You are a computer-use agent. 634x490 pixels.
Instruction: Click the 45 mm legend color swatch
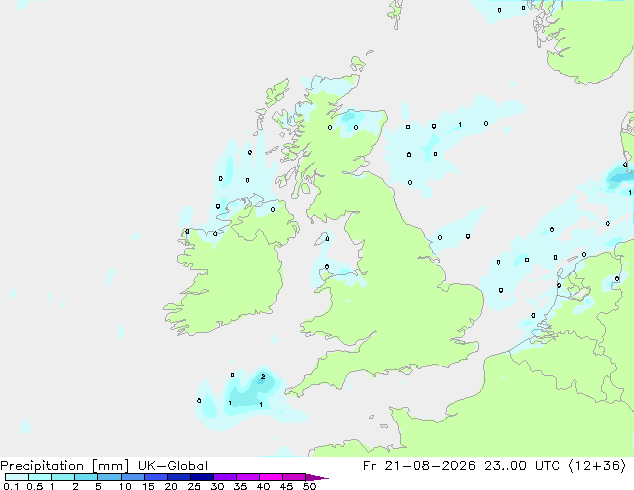294,477
